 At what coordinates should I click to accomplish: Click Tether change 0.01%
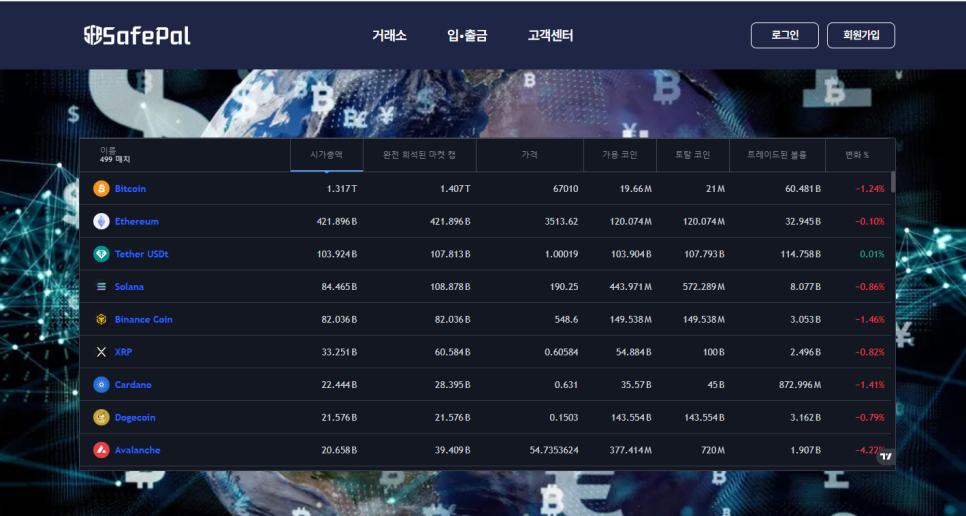[x=872, y=254]
